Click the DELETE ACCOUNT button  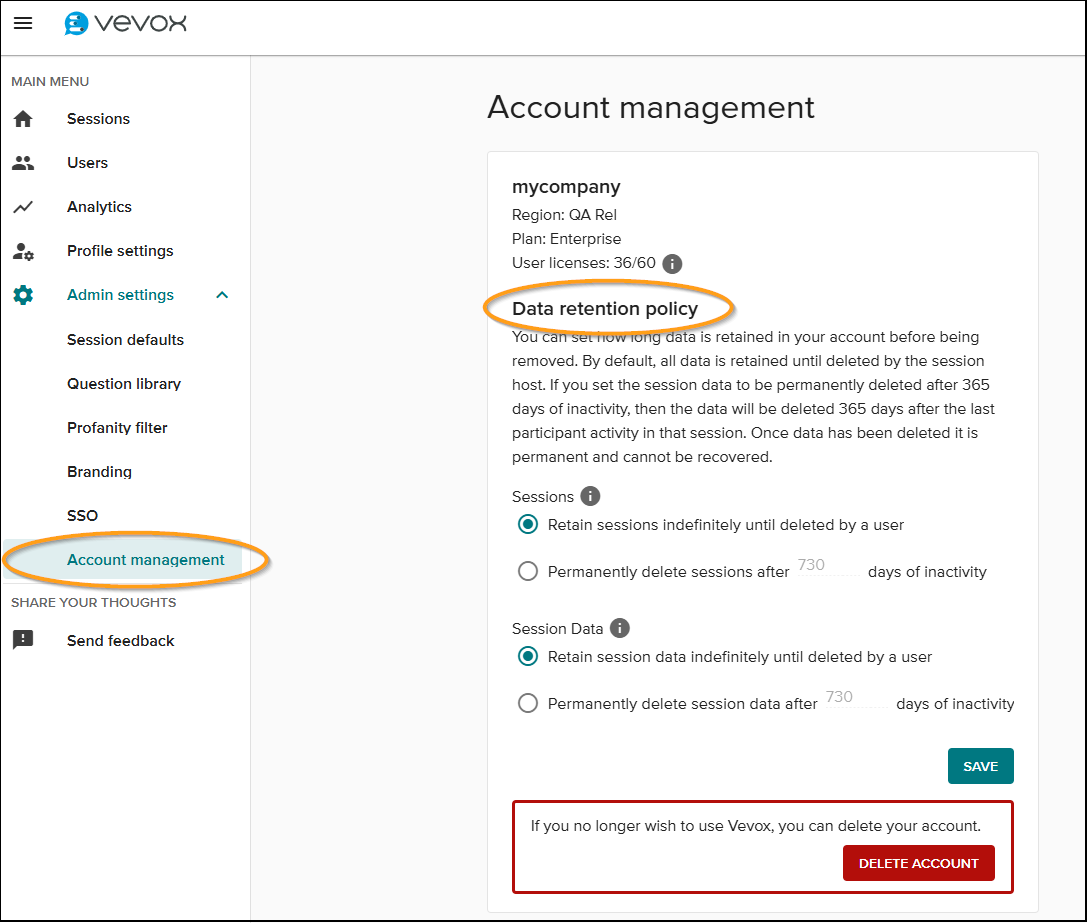[919, 863]
